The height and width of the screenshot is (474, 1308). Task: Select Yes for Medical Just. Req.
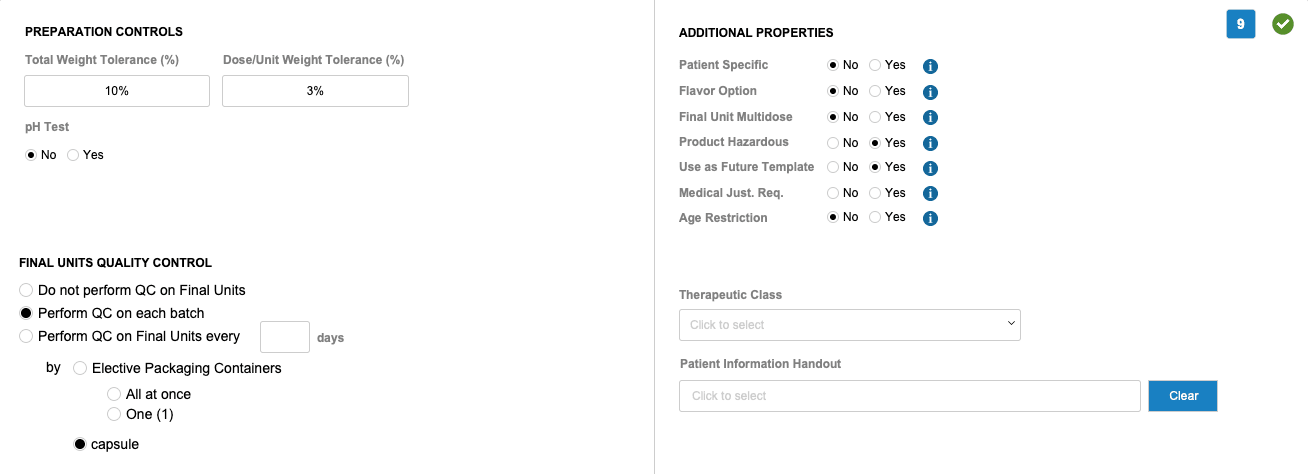coord(875,193)
